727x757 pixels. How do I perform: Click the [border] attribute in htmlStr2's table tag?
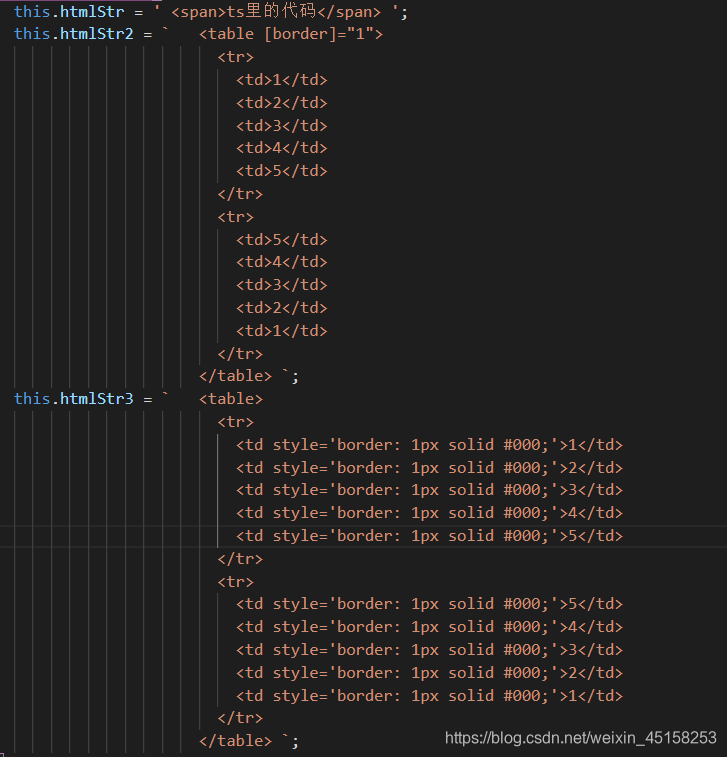tap(300, 34)
